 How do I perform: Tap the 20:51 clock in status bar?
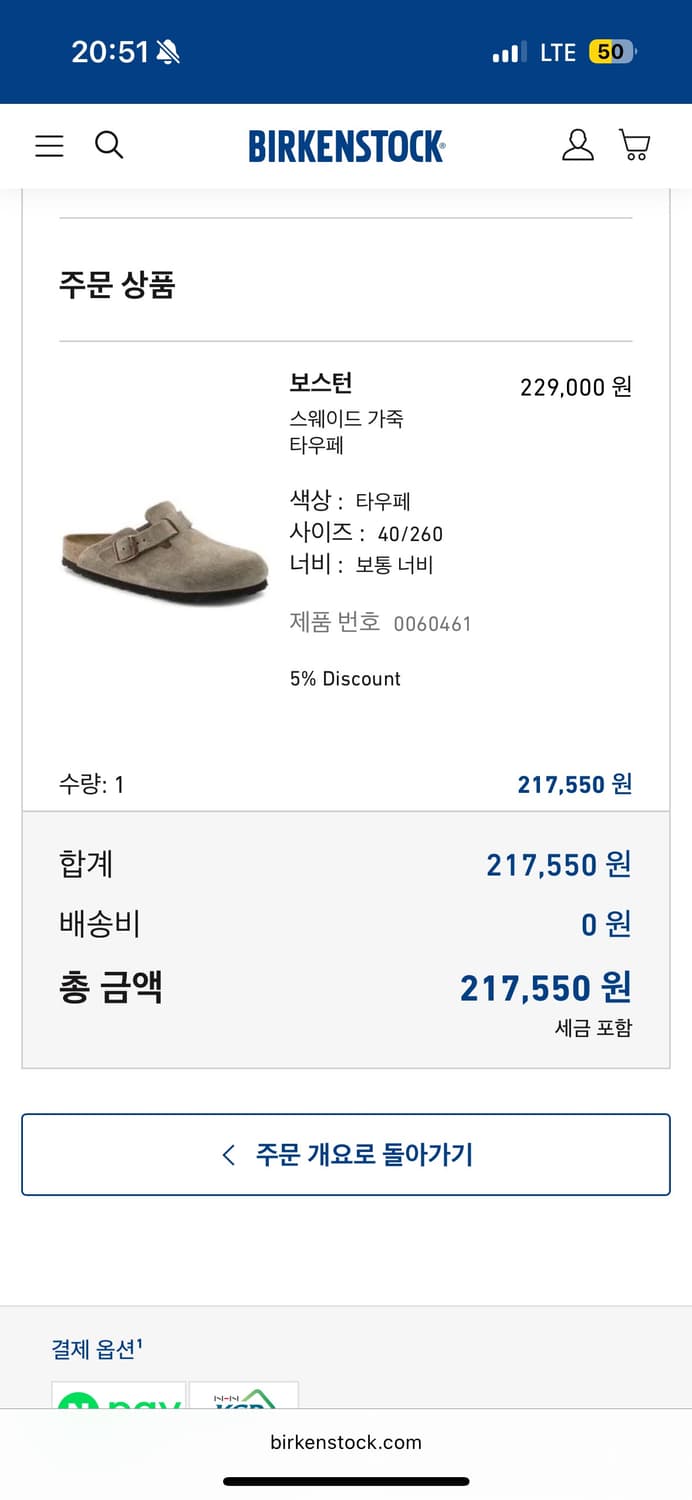click(x=109, y=52)
